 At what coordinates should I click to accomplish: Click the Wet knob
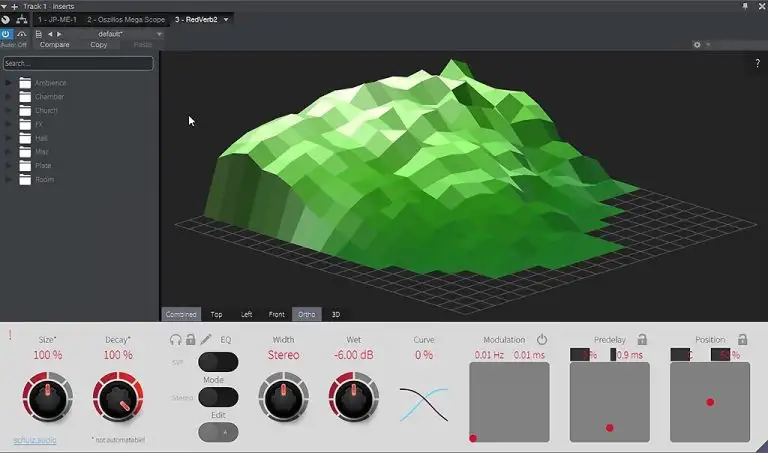tap(354, 397)
